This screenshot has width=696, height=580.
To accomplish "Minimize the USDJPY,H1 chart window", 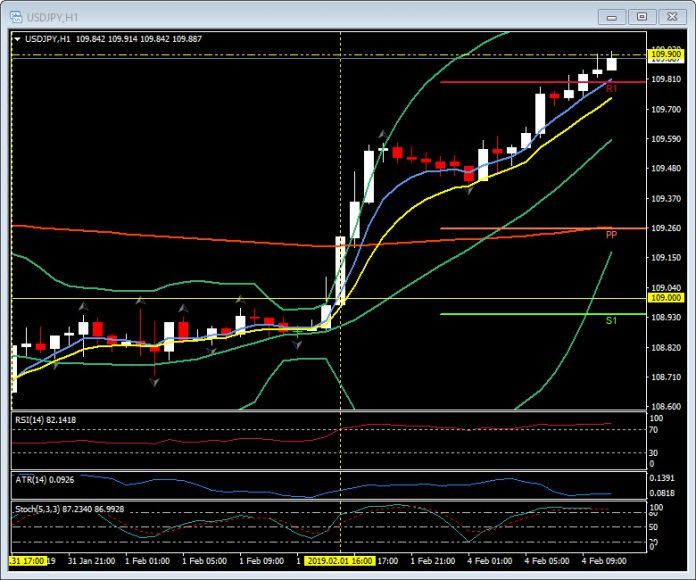I will (612, 17).
